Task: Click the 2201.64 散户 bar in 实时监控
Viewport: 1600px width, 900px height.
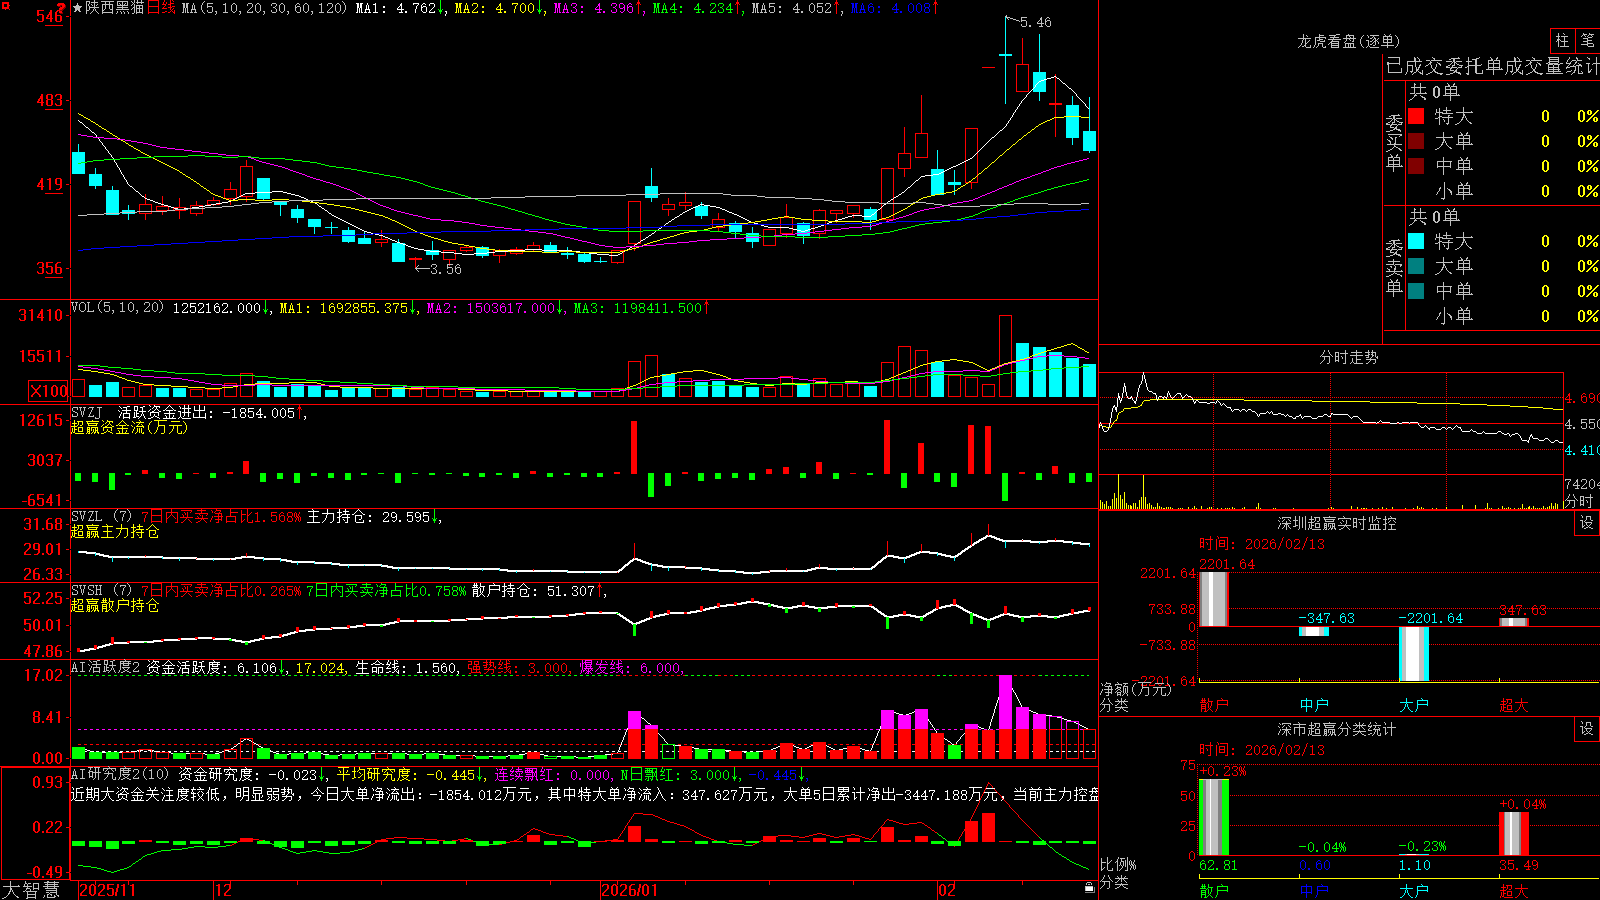Action: click(x=1213, y=599)
